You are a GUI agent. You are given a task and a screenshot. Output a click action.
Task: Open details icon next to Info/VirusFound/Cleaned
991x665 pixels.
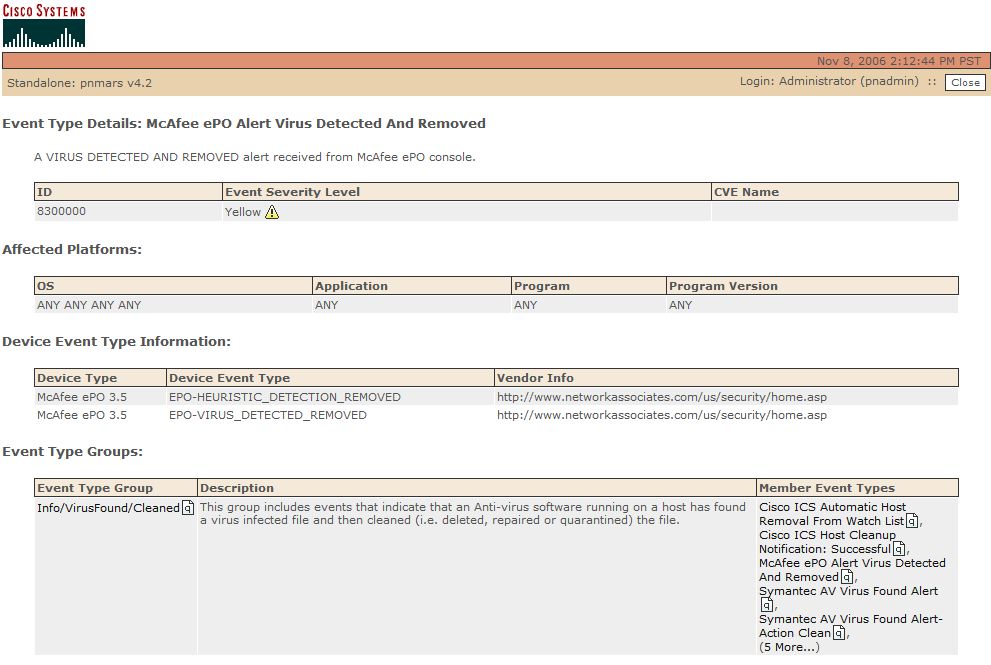(x=188, y=508)
